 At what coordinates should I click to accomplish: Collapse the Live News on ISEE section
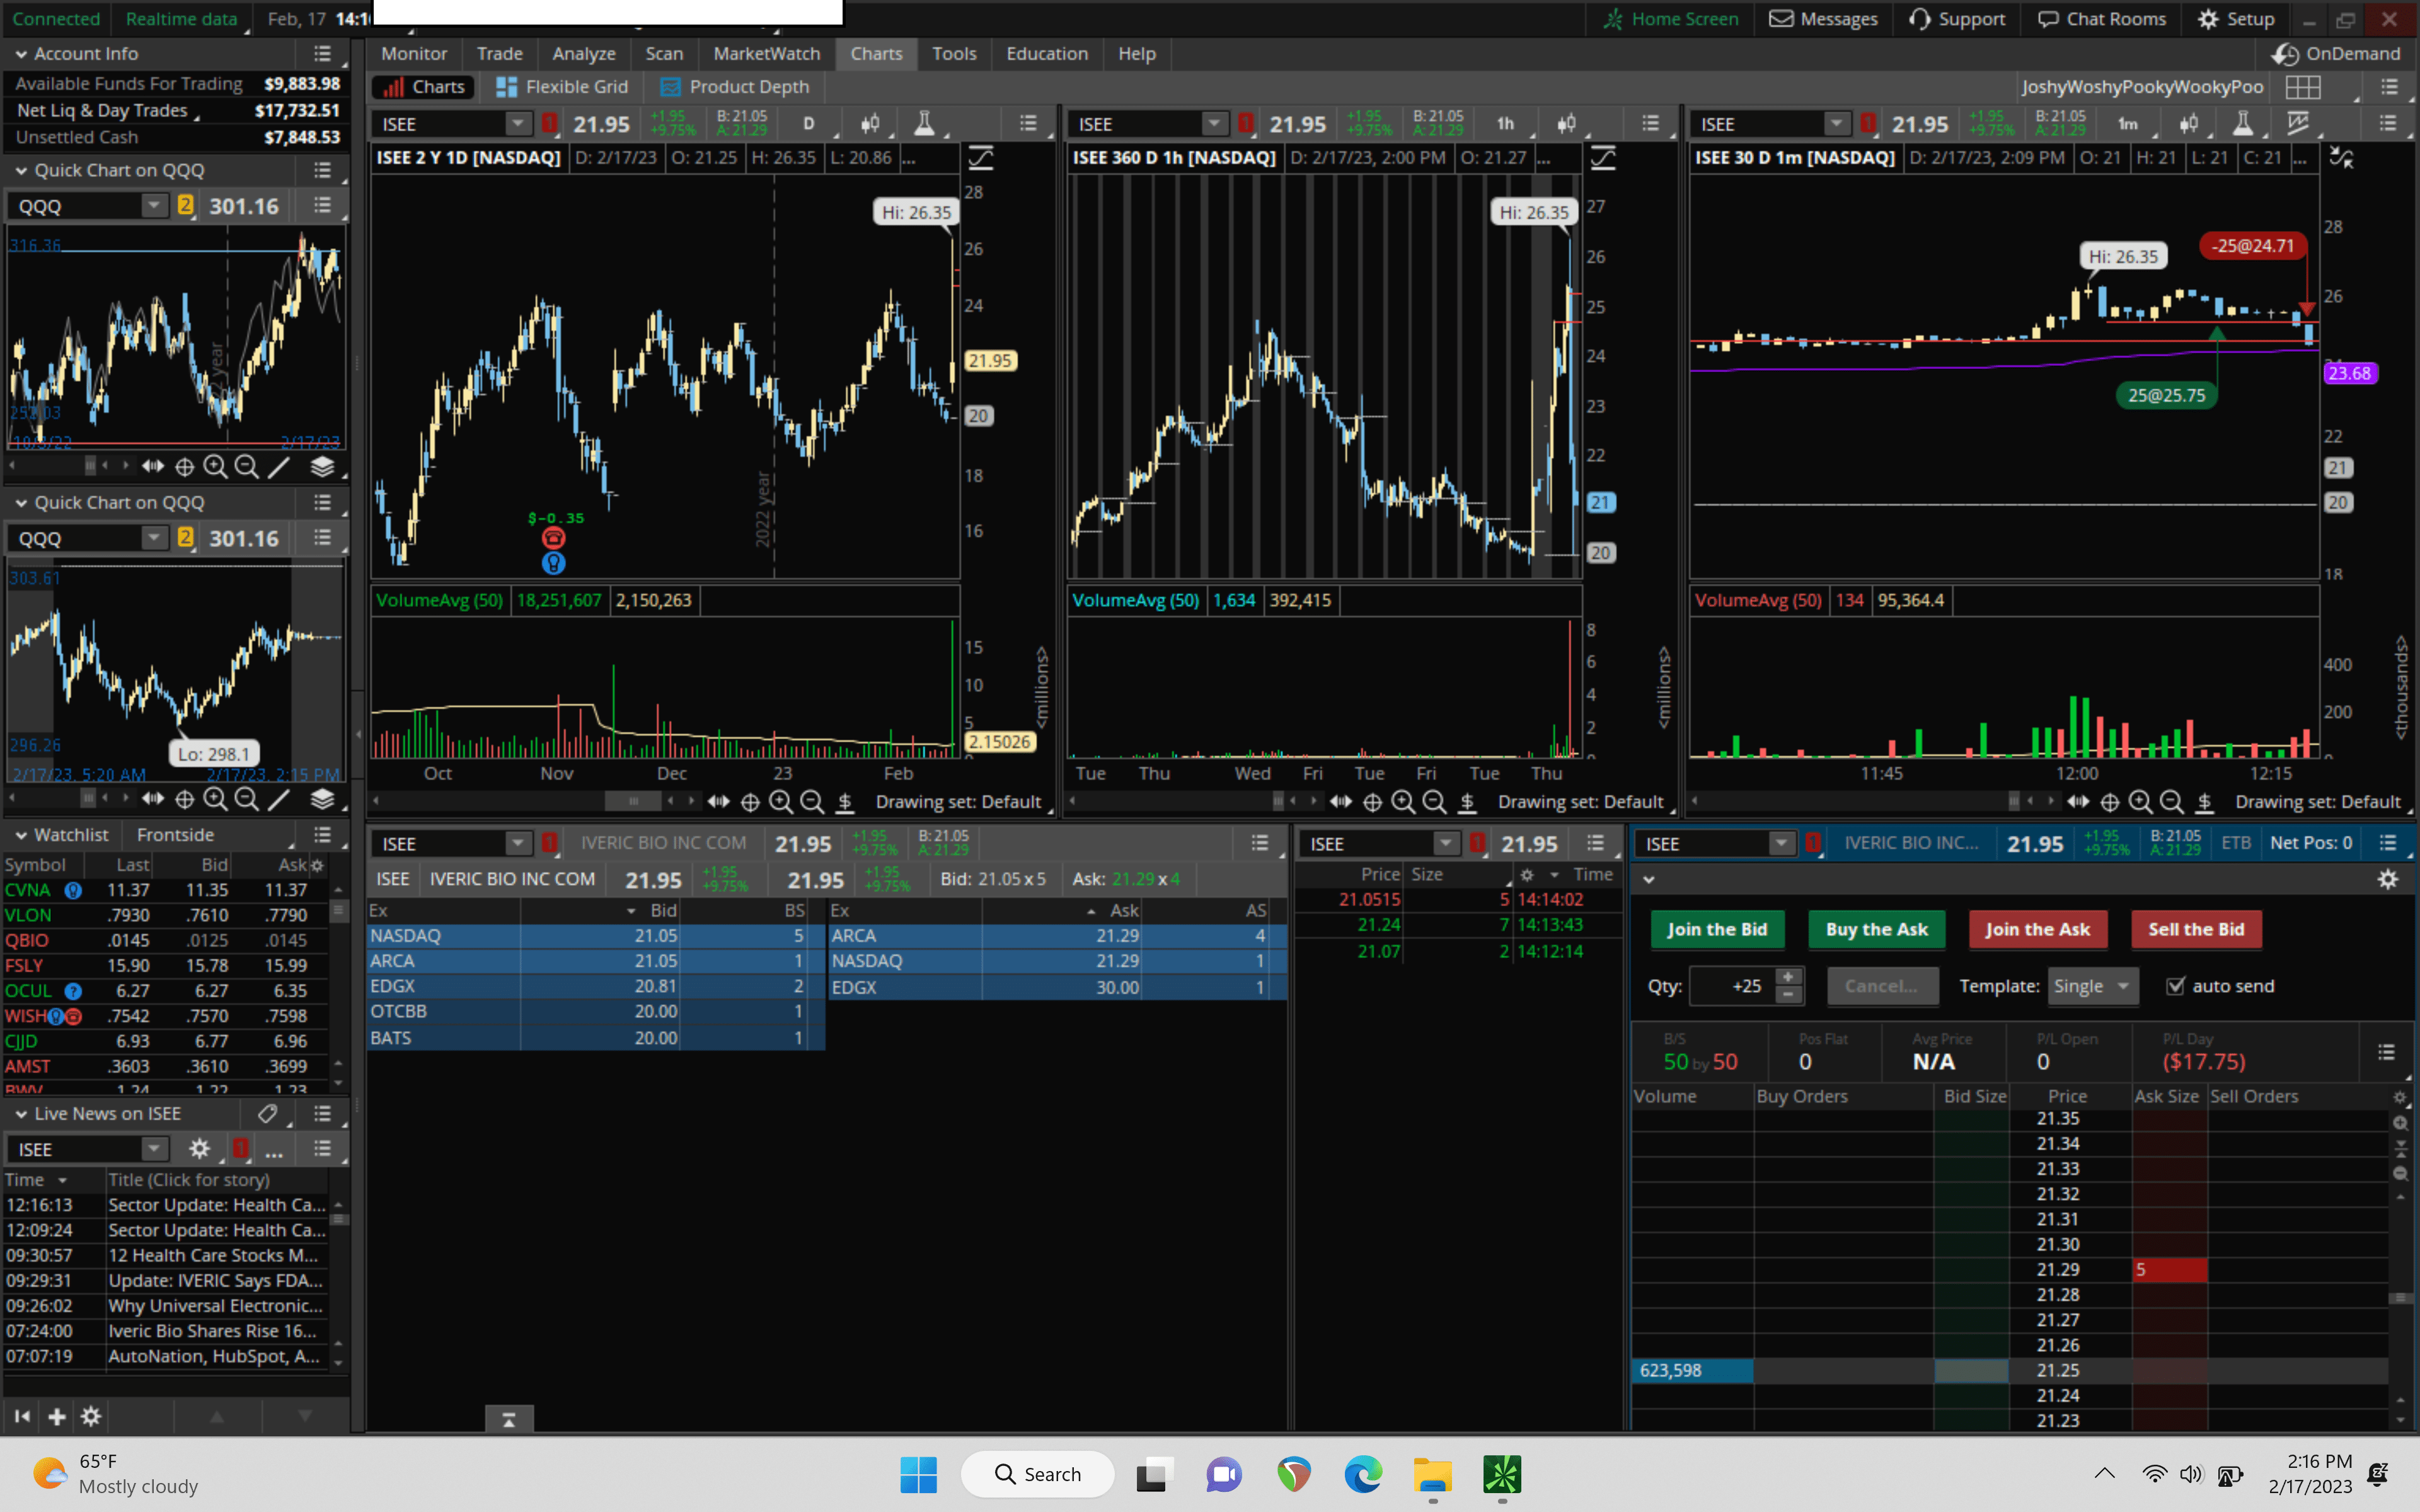21,1114
